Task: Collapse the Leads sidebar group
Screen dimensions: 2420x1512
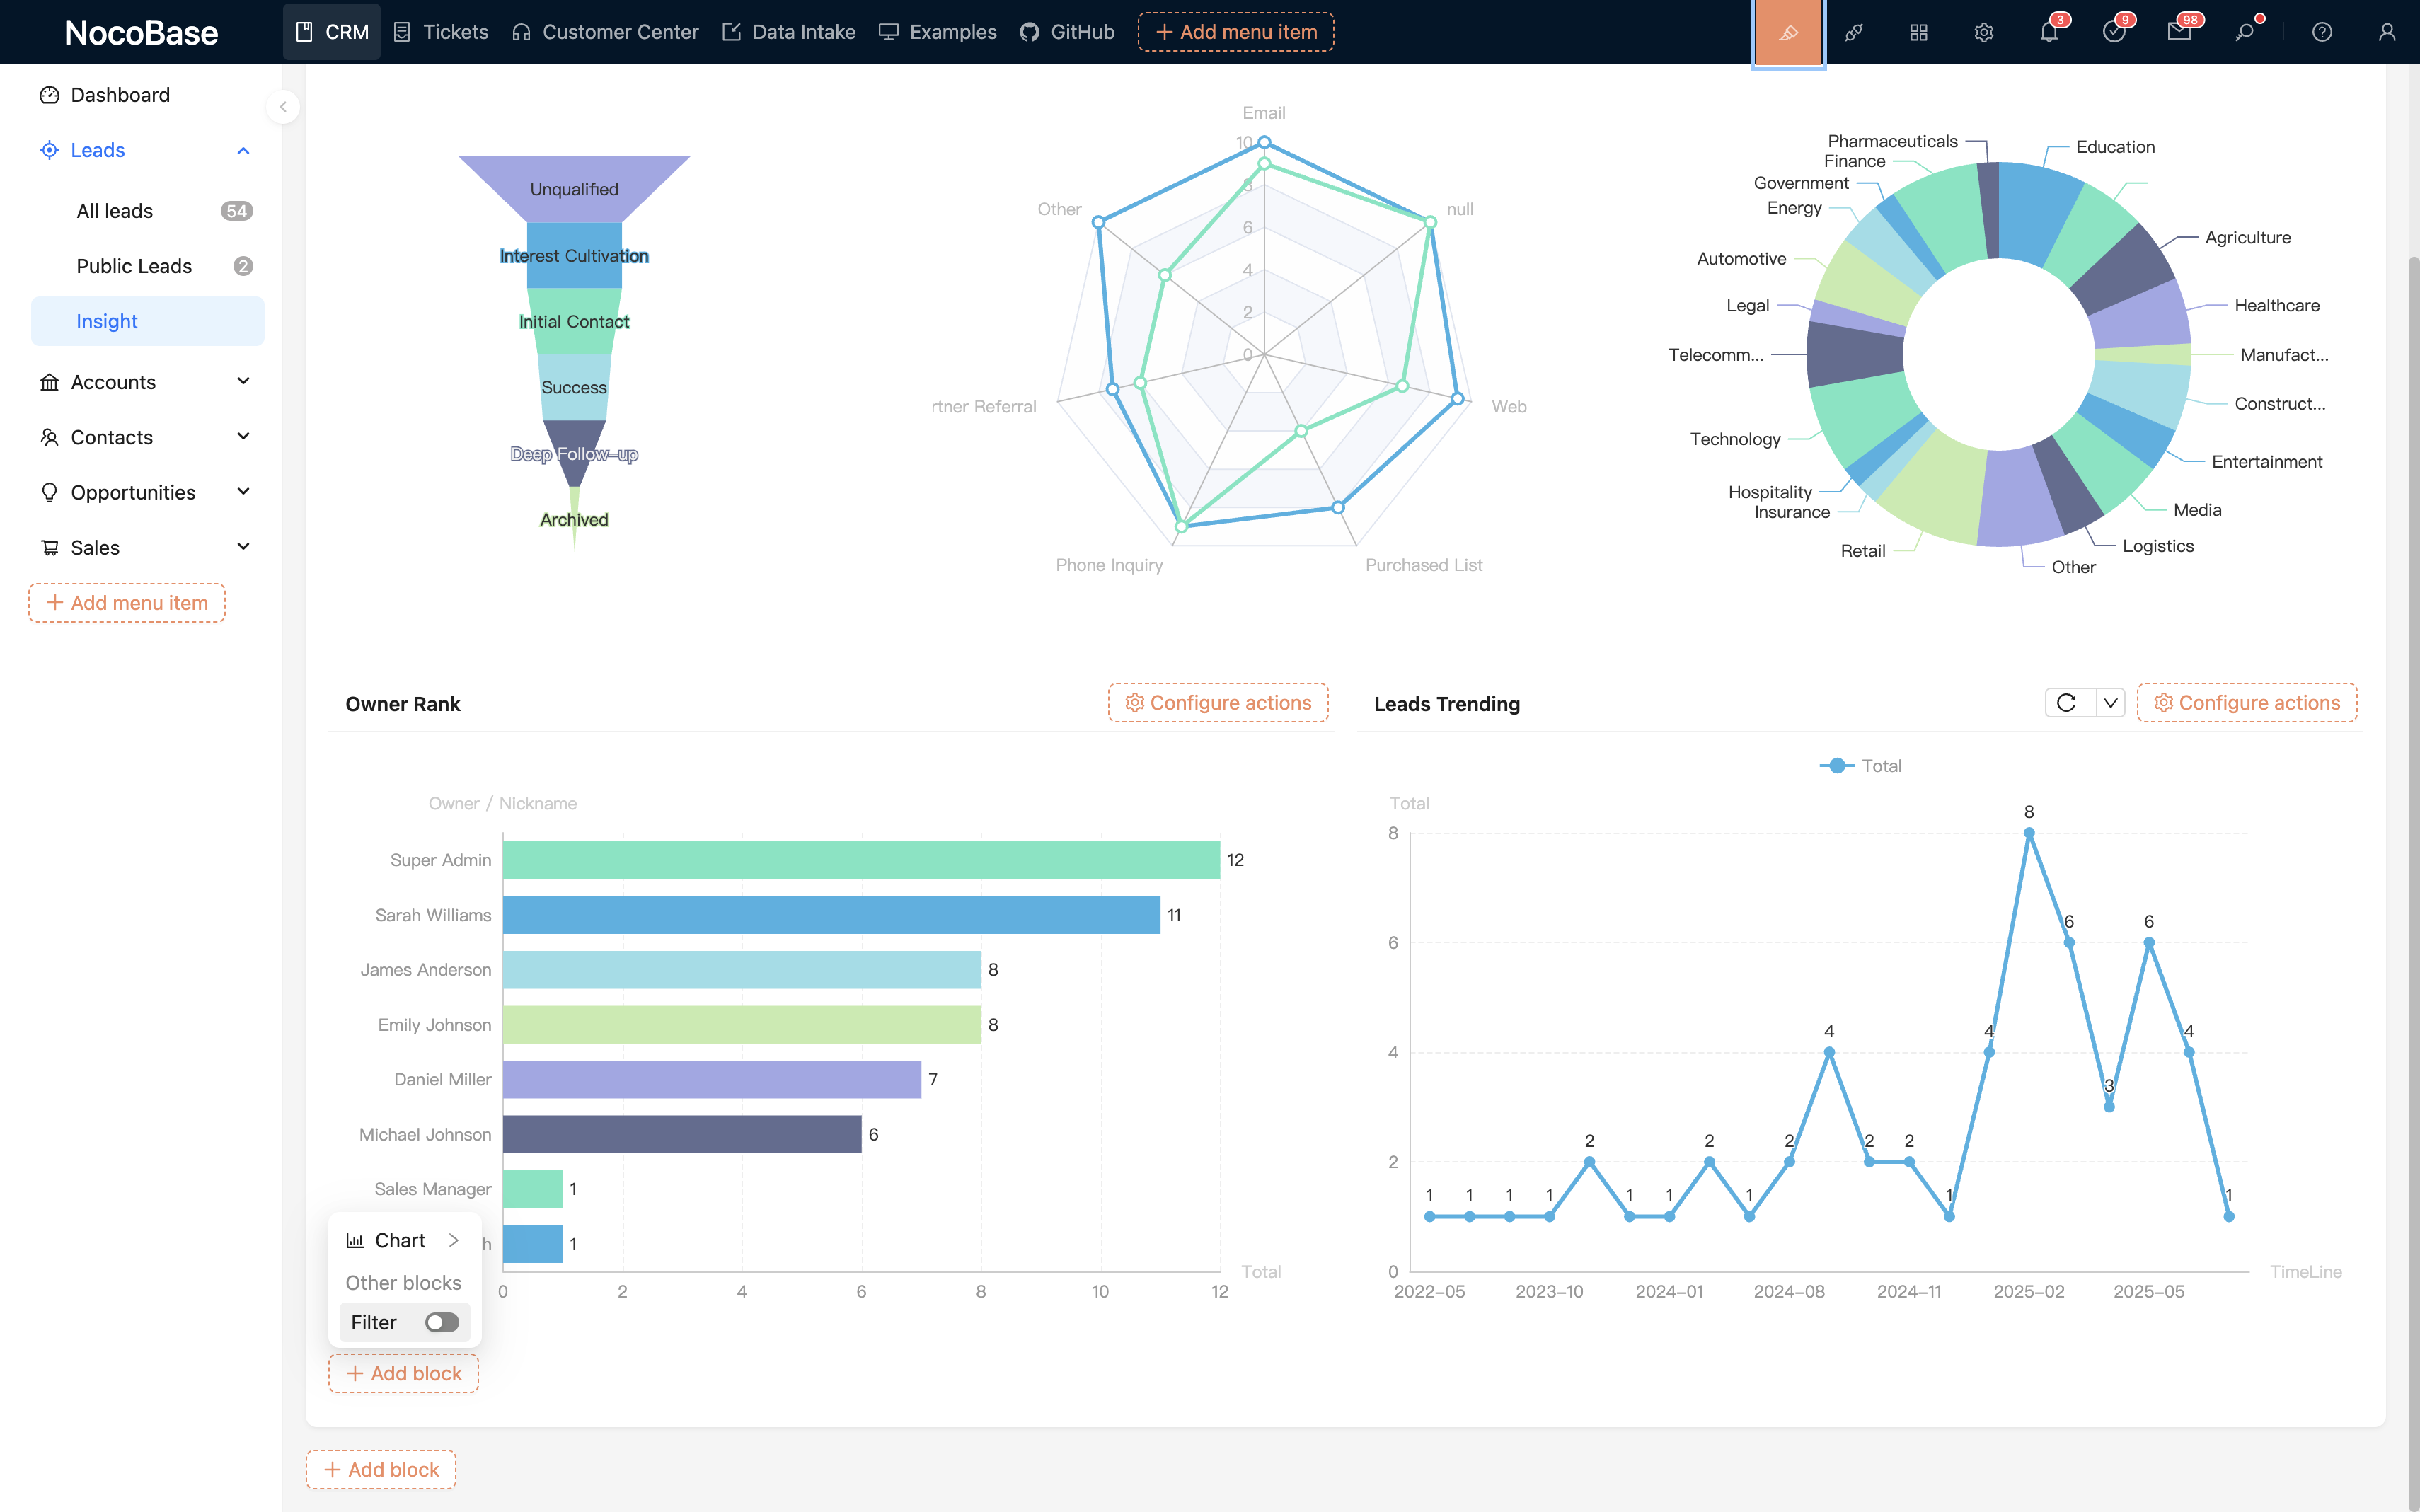Action: (x=243, y=150)
